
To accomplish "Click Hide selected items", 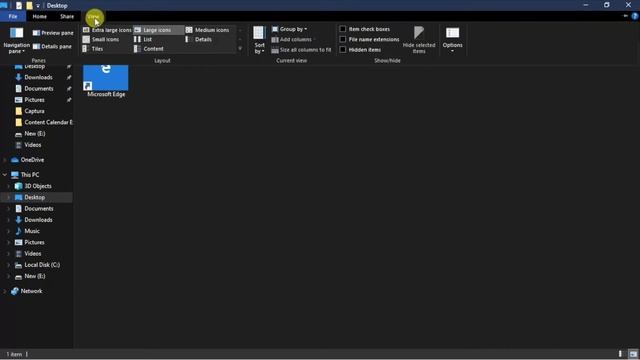I will click(419, 40).
